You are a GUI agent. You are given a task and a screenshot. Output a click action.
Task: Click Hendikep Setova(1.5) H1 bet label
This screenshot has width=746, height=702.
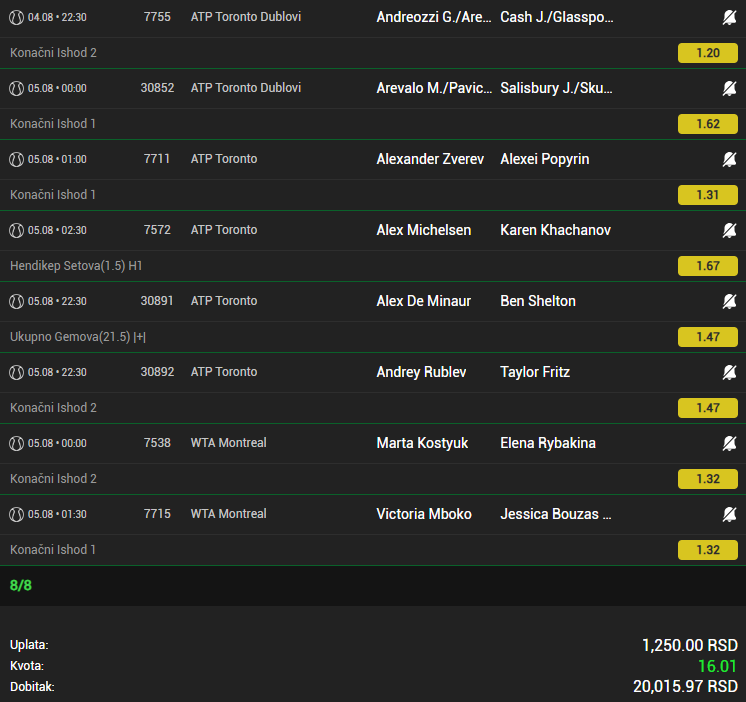(x=76, y=266)
